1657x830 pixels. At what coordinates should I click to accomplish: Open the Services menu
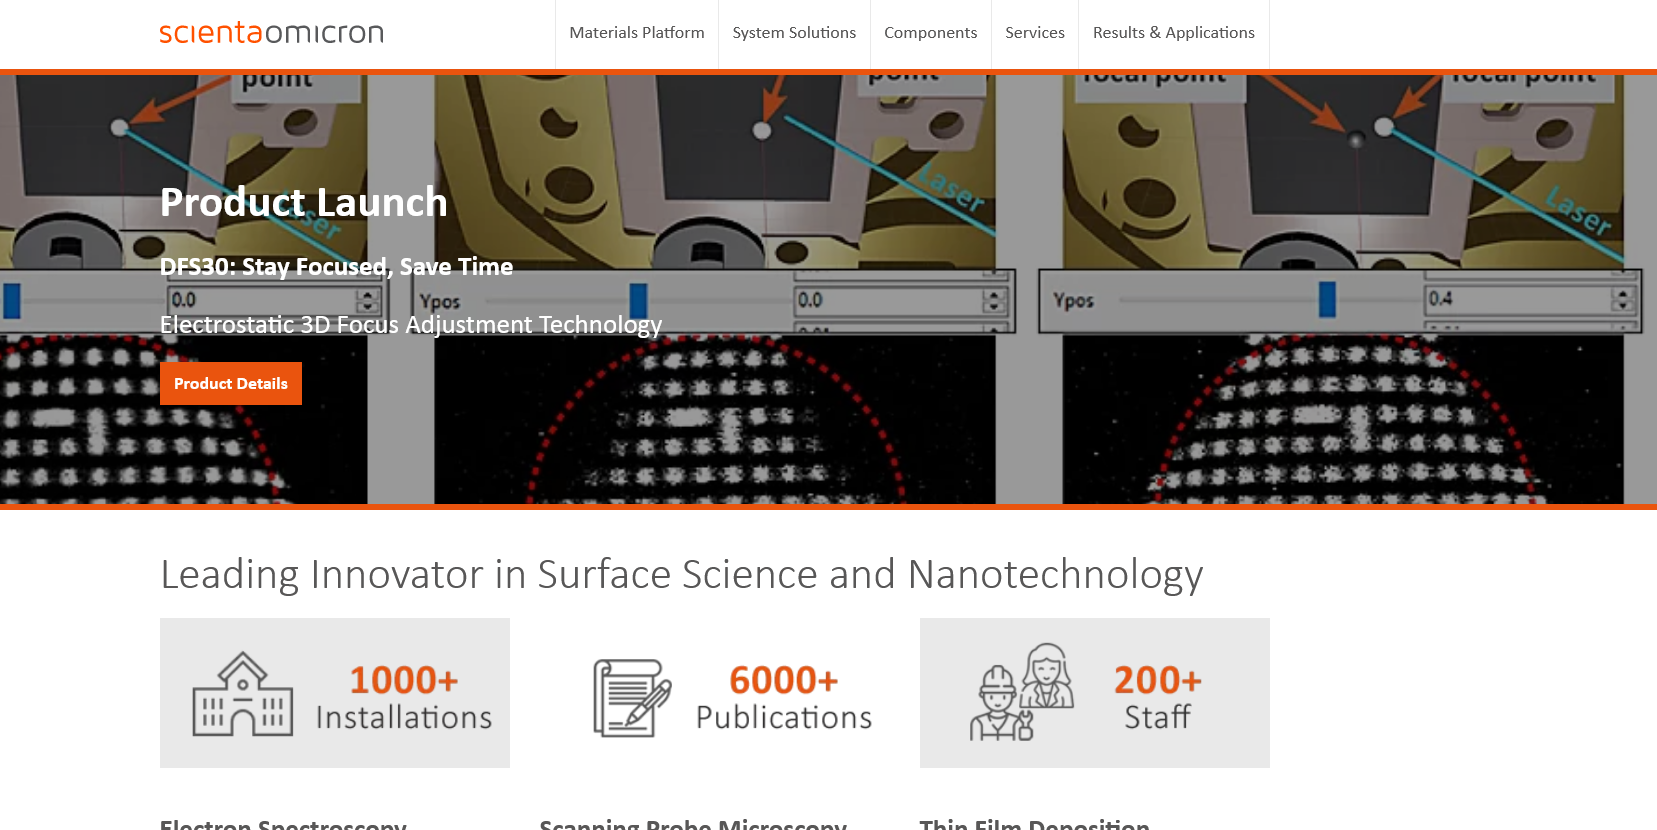pyautogui.click(x=1035, y=33)
